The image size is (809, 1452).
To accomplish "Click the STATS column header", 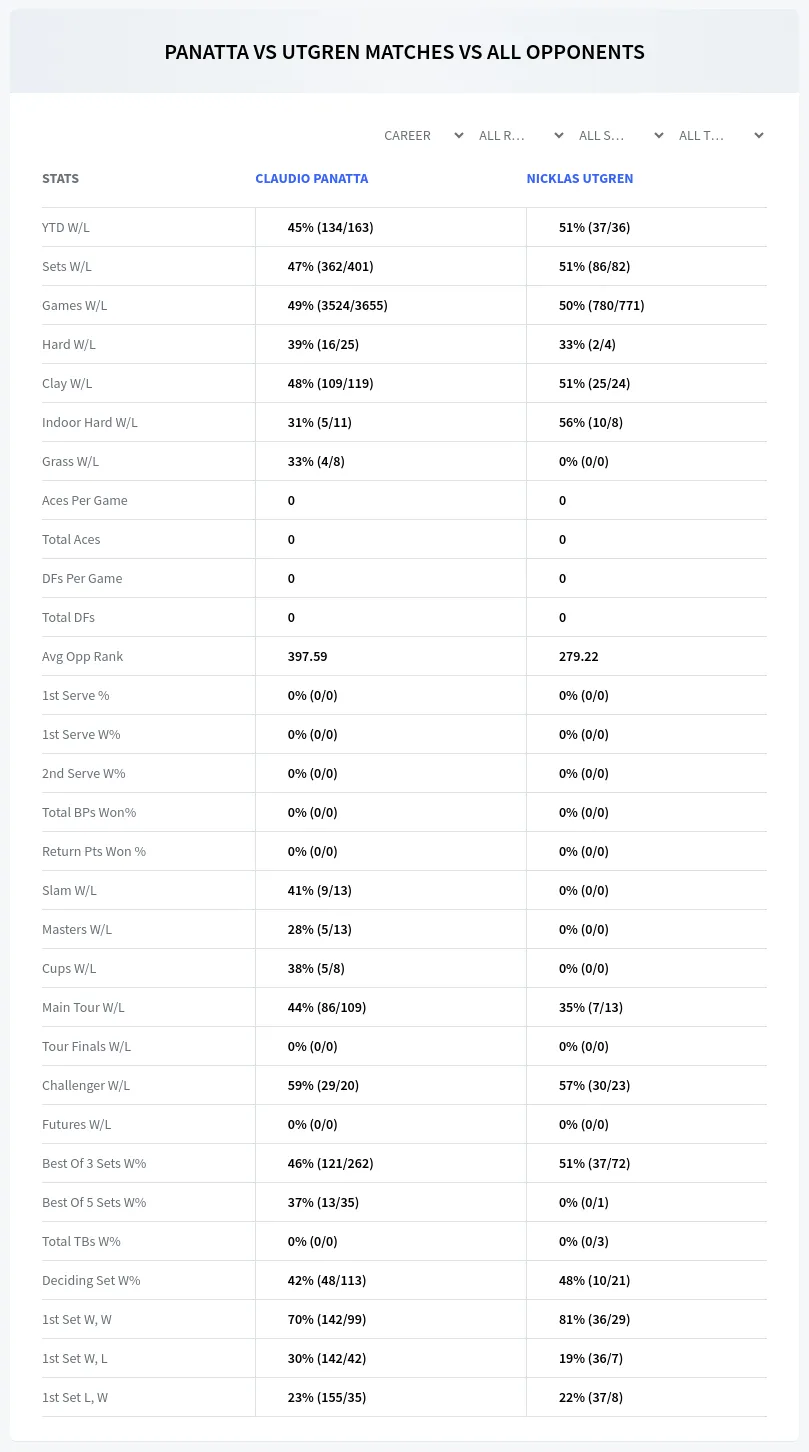I will 60,178.
